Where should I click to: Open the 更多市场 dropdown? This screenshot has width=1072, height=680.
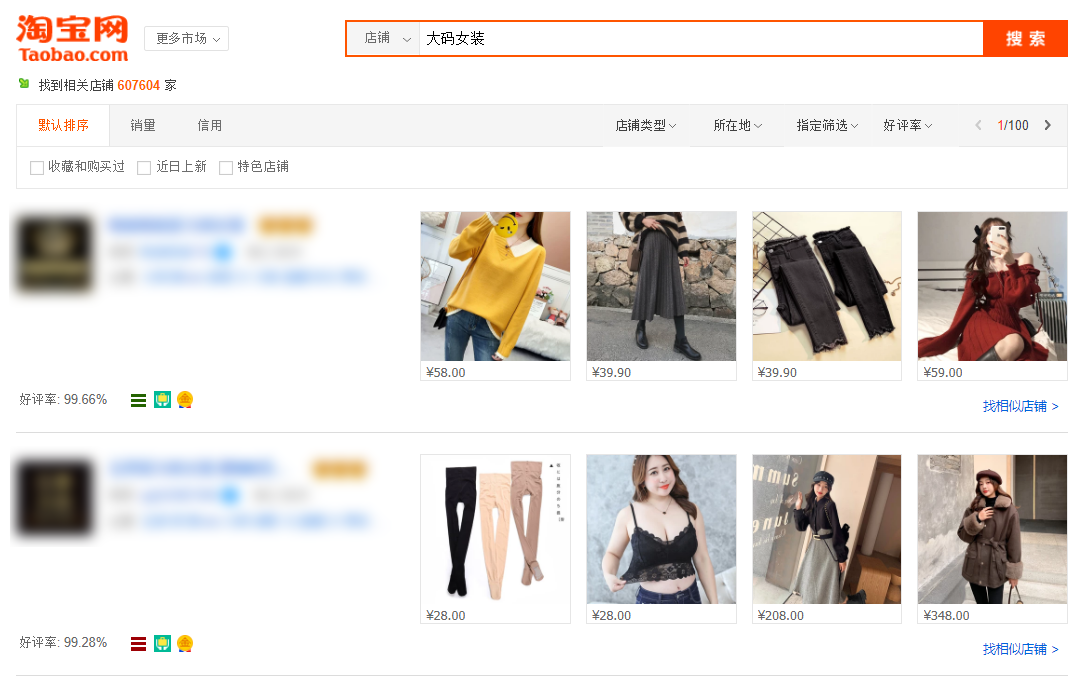pos(187,38)
